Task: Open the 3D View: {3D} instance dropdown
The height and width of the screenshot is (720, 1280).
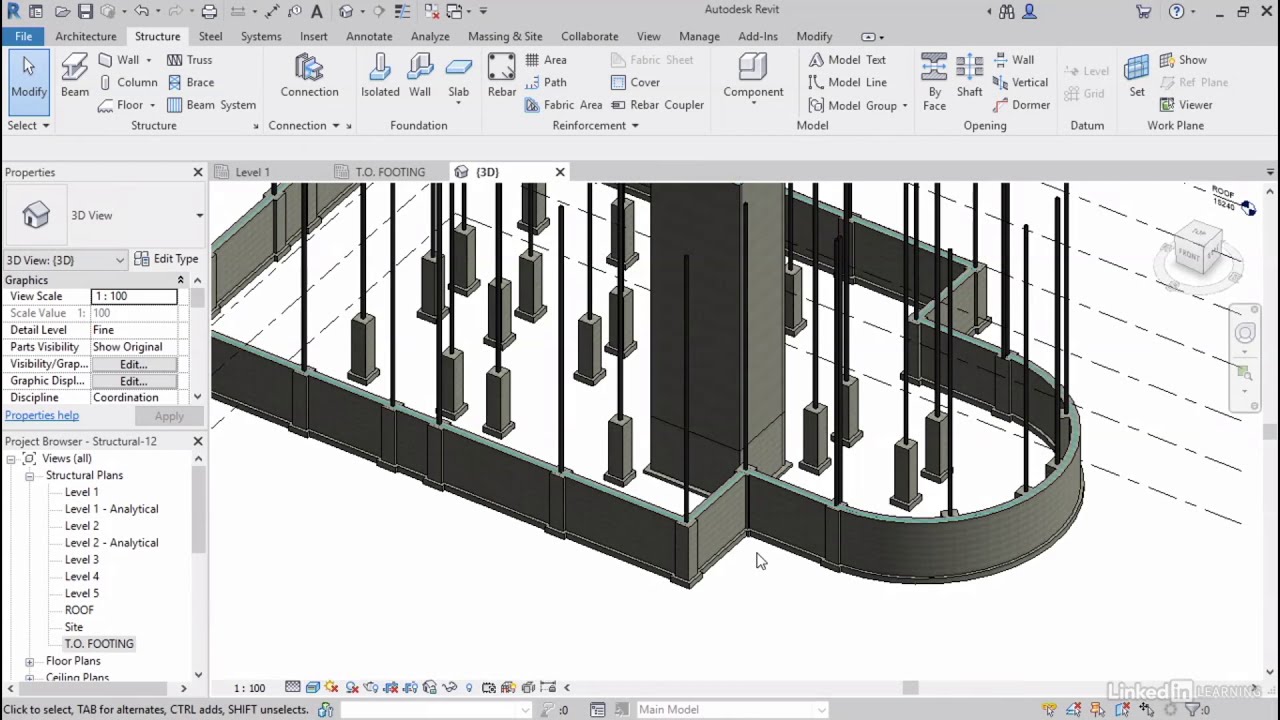Action: [x=65, y=260]
